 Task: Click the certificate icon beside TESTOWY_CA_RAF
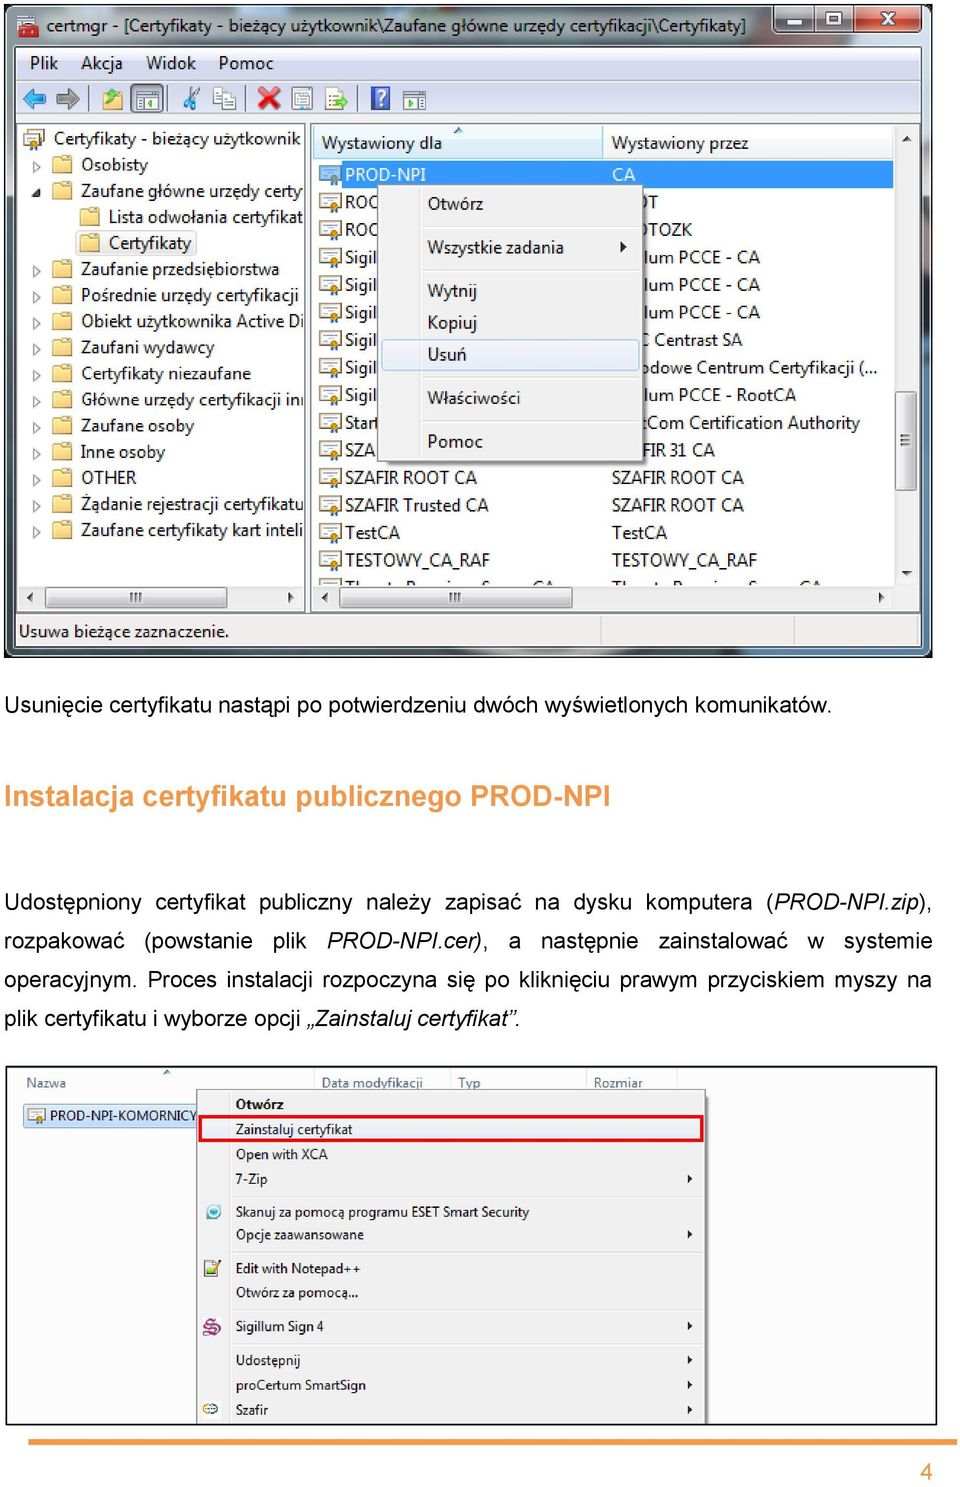pos(330,560)
